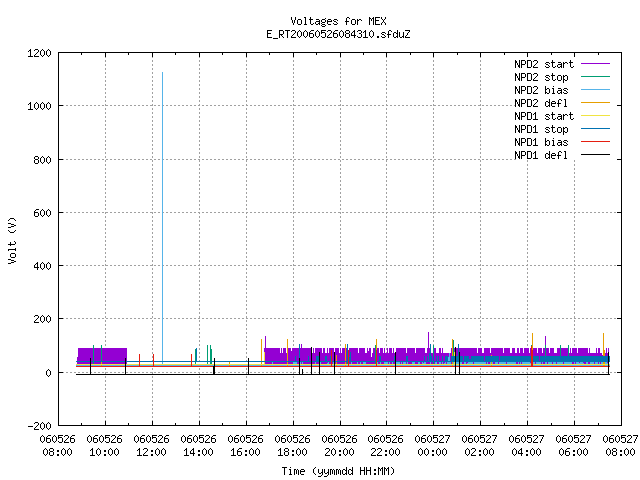Pick the red NPD1 bias legend line sample

click(x=596, y=142)
